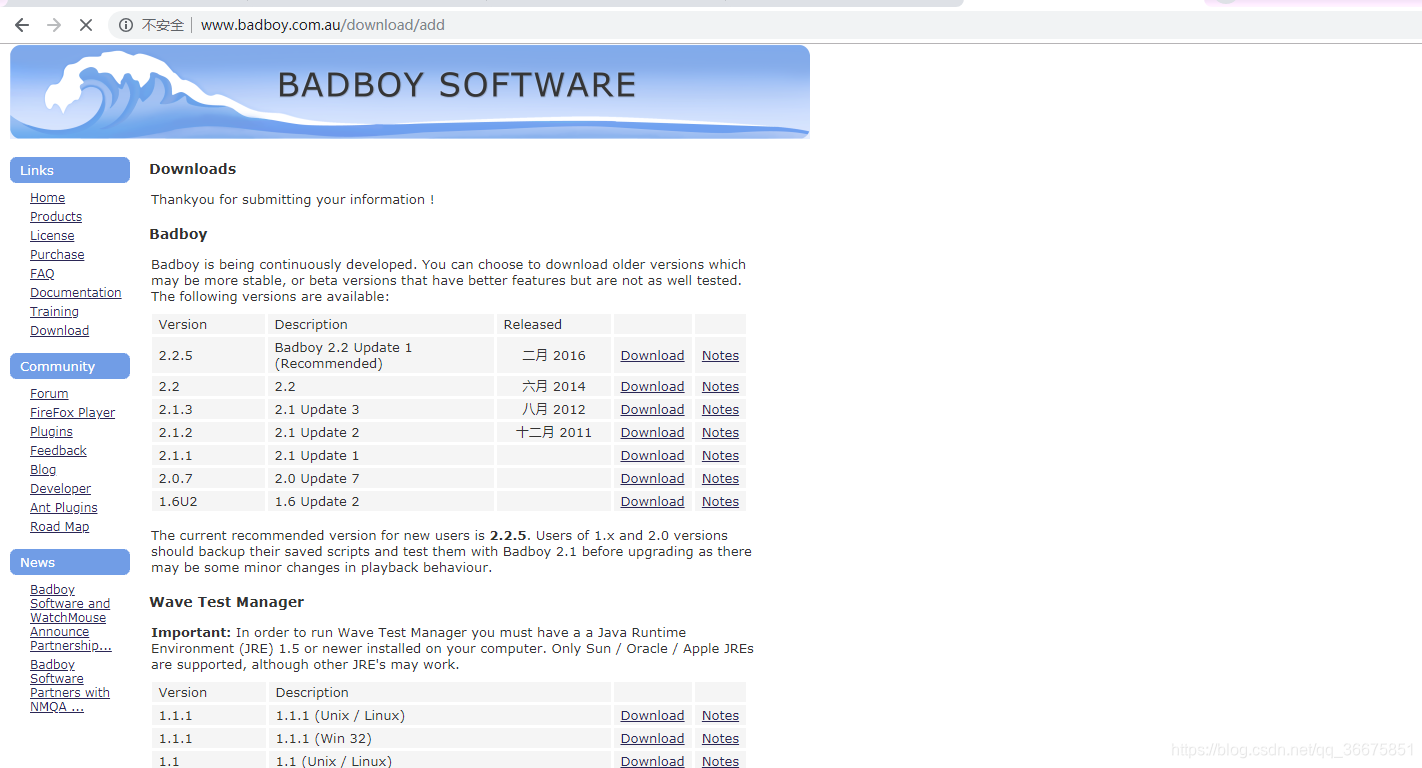
Task: Open Forum link under Community
Action: click(x=49, y=394)
